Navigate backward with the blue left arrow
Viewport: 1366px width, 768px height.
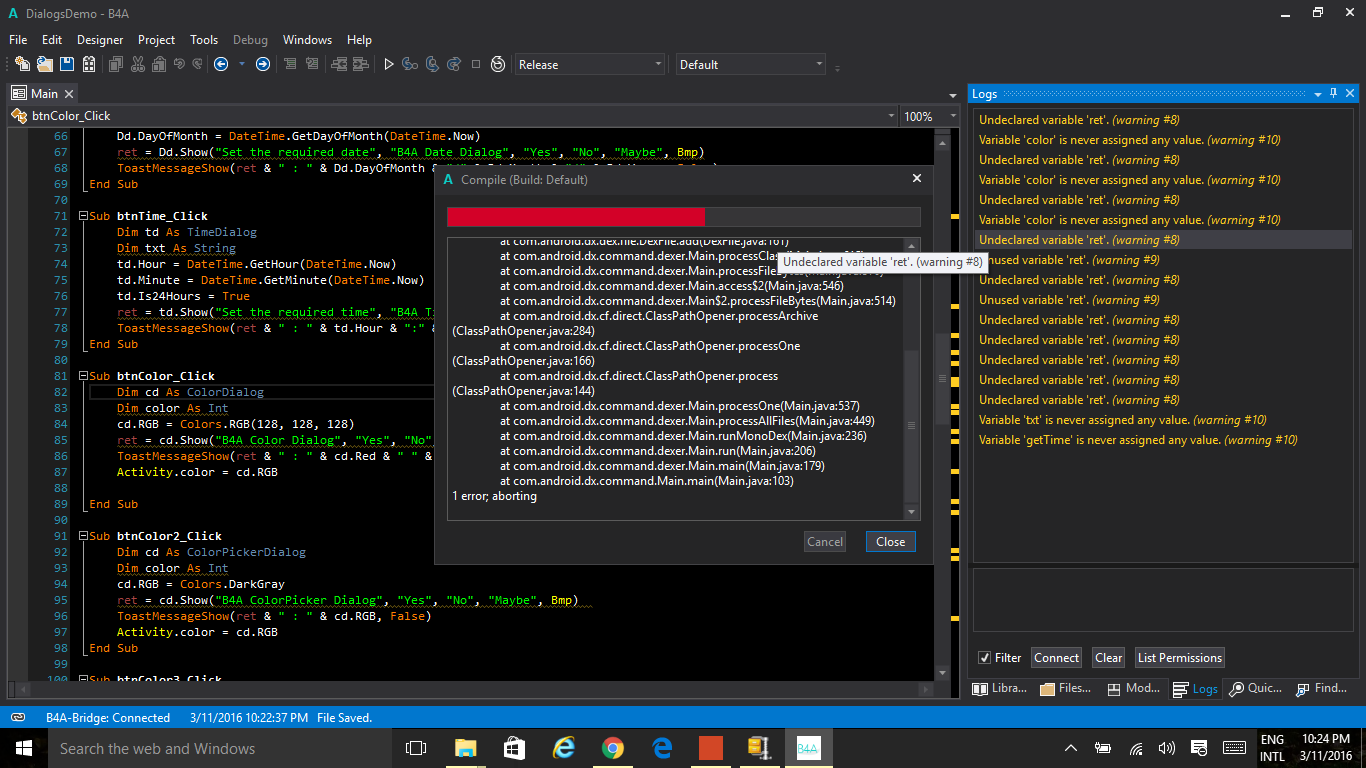pyautogui.click(x=221, y=64)
